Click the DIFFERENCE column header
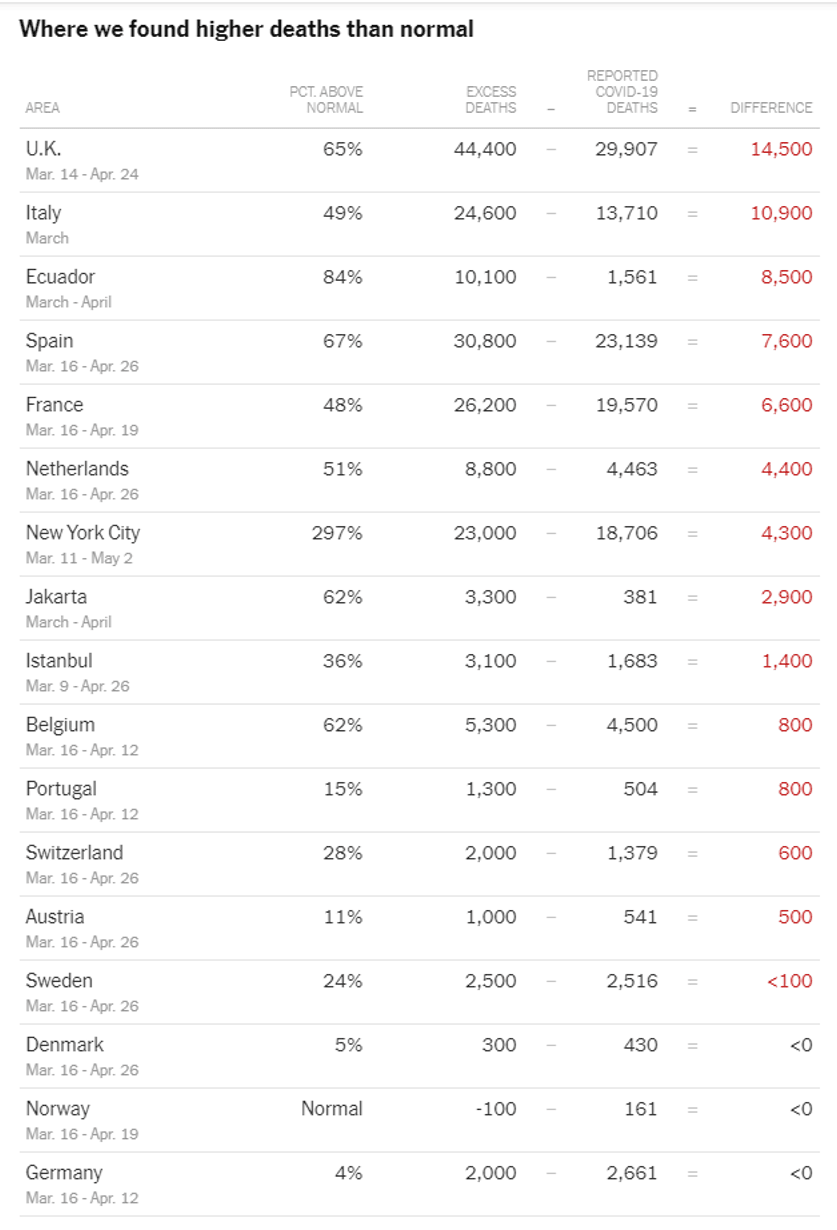The width and height of the screenshot is (837, 1230). 771,108
